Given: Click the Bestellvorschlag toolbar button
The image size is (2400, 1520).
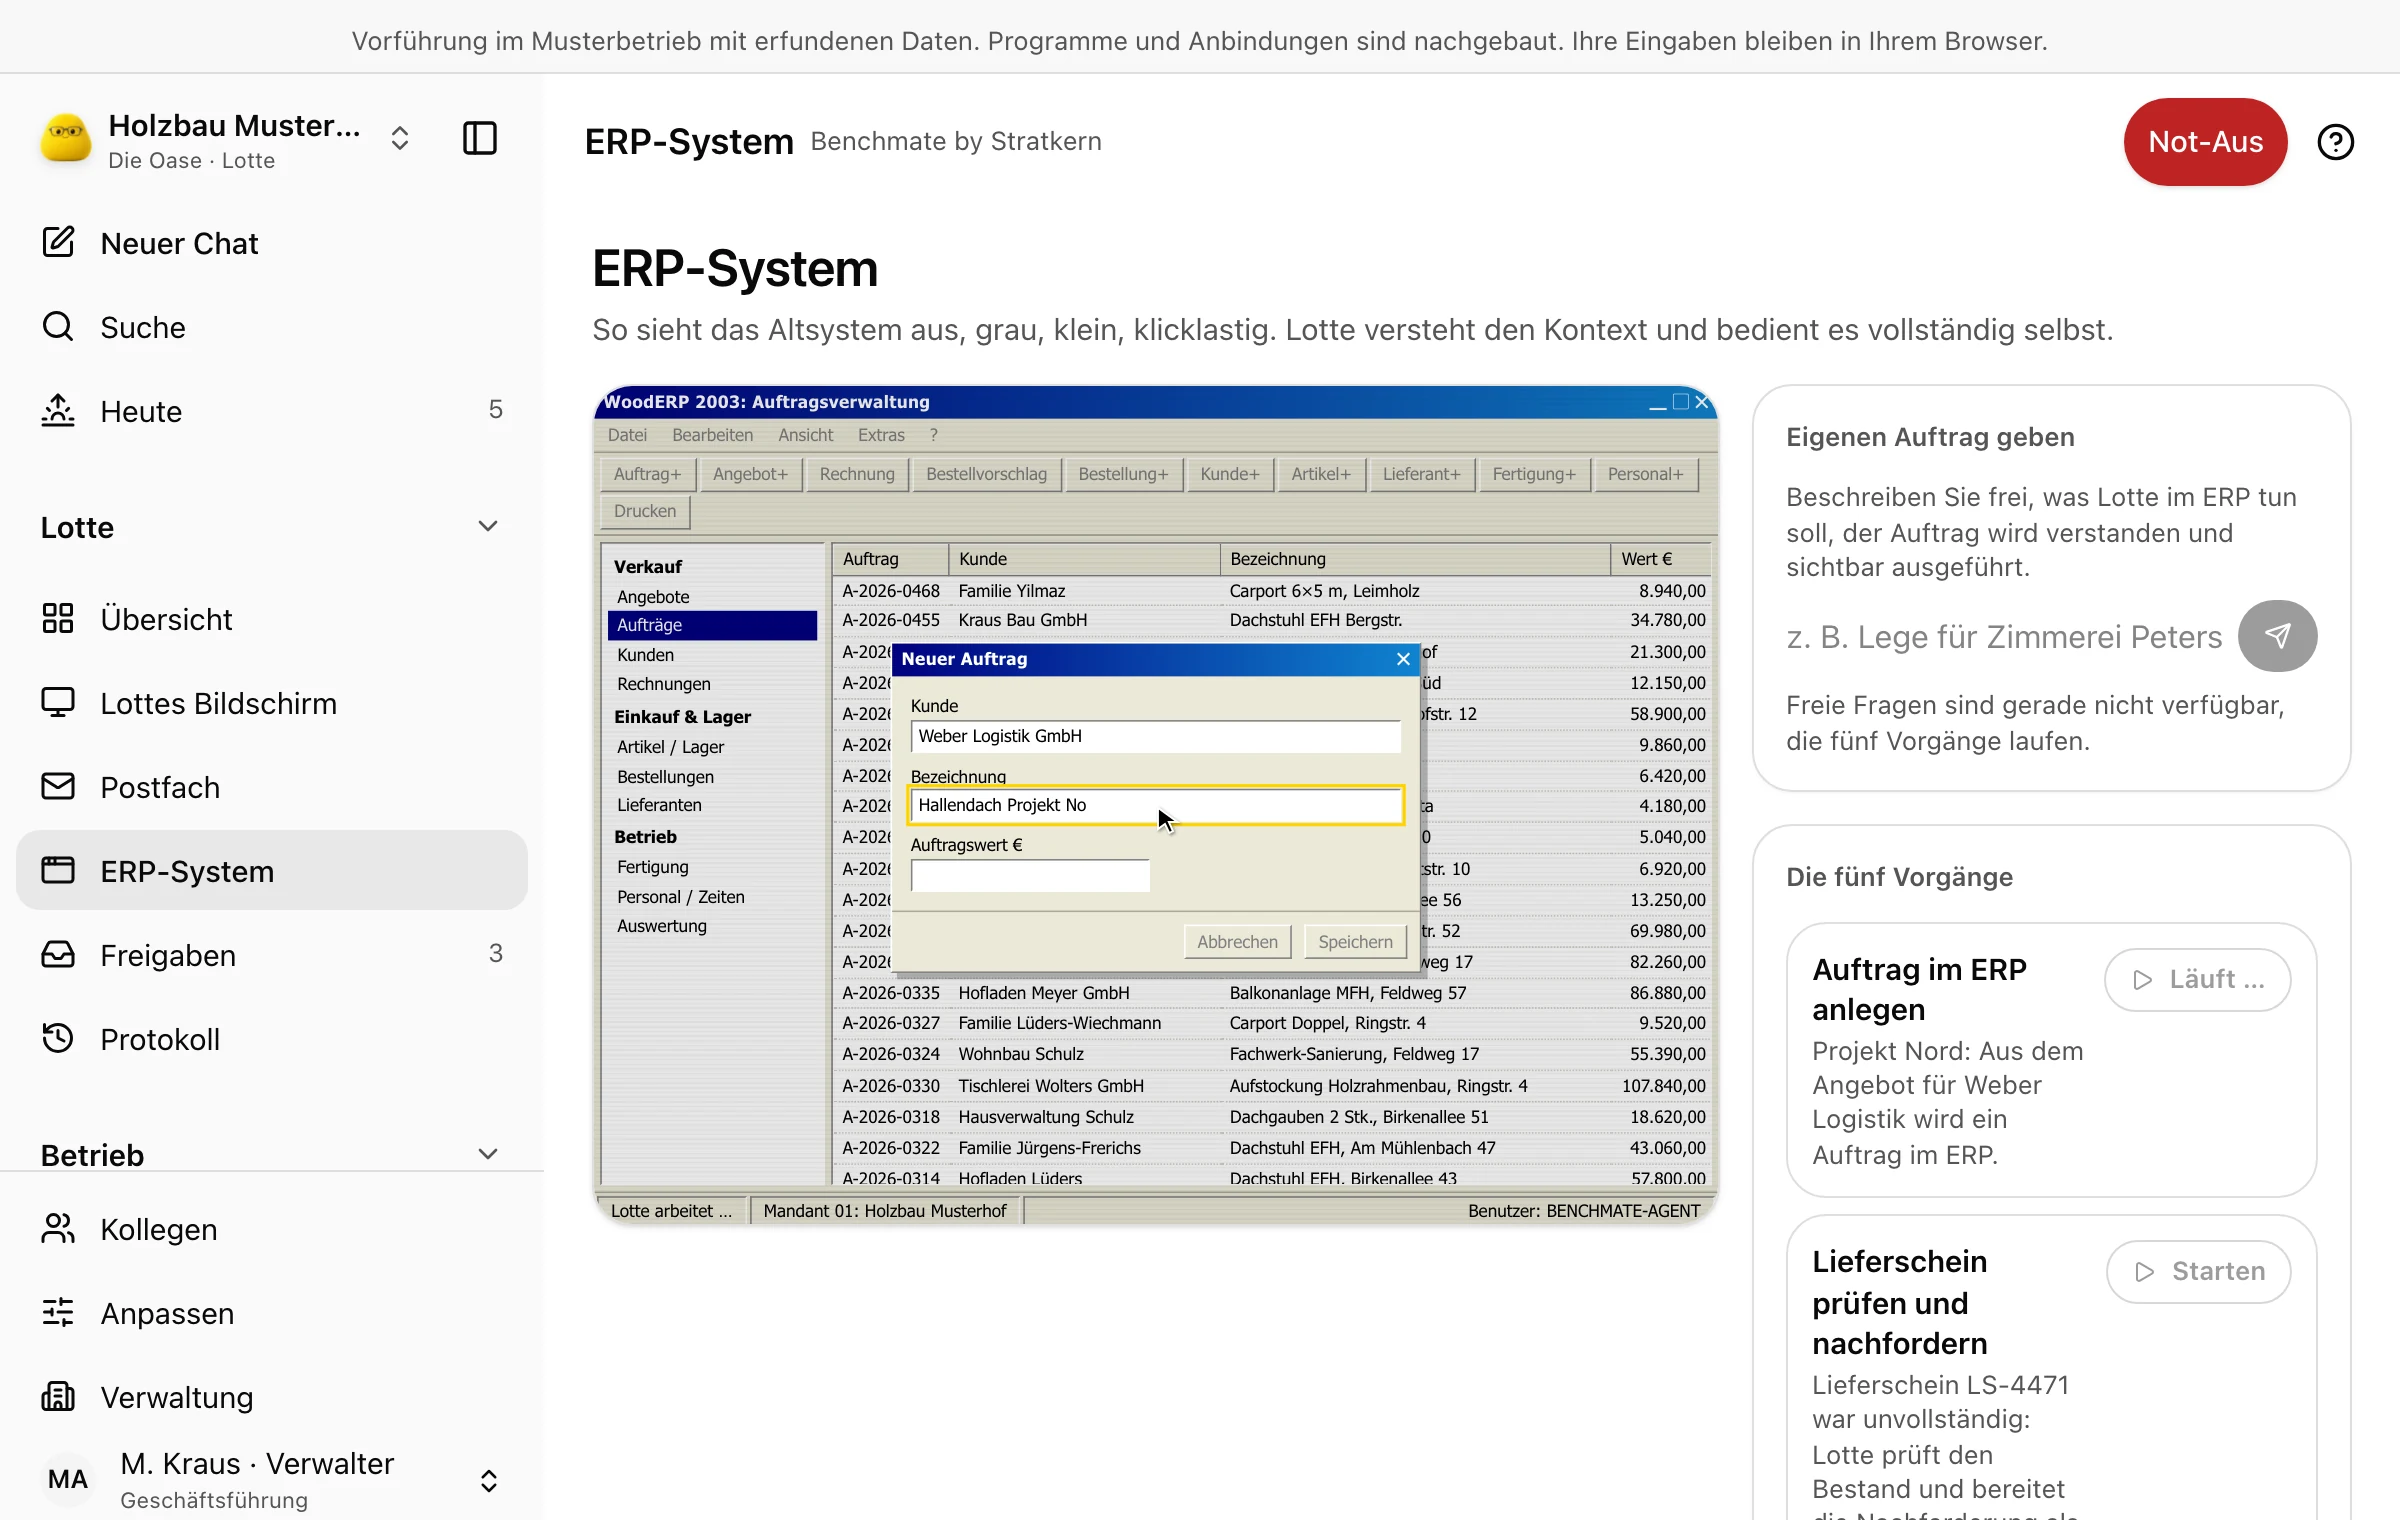Looking at the screenshot, I should click(x=986, y=474).
